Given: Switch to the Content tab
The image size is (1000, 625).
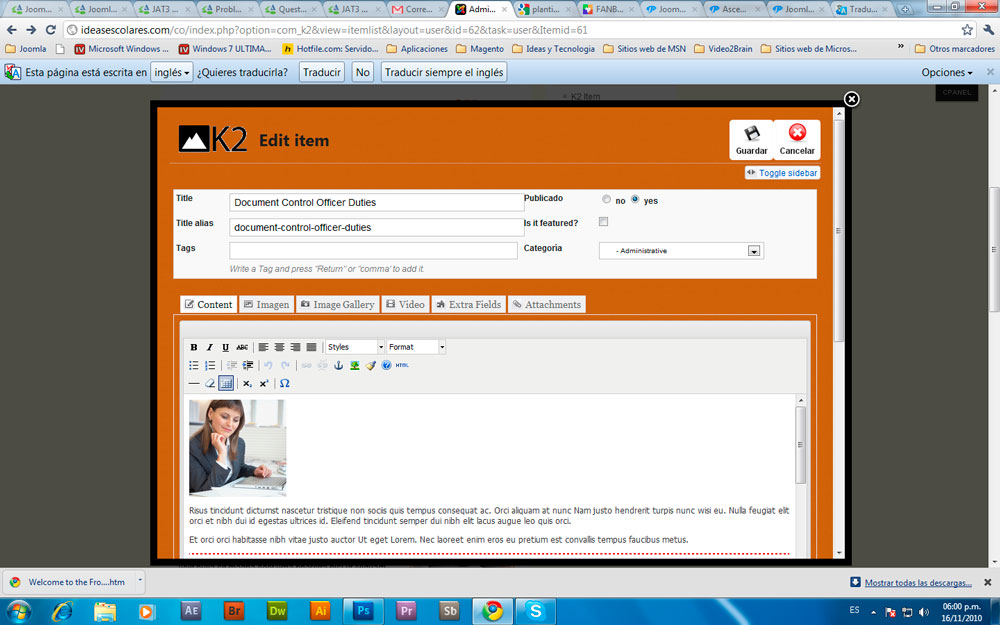Looking at the screenshot, I should pos(209,304).
